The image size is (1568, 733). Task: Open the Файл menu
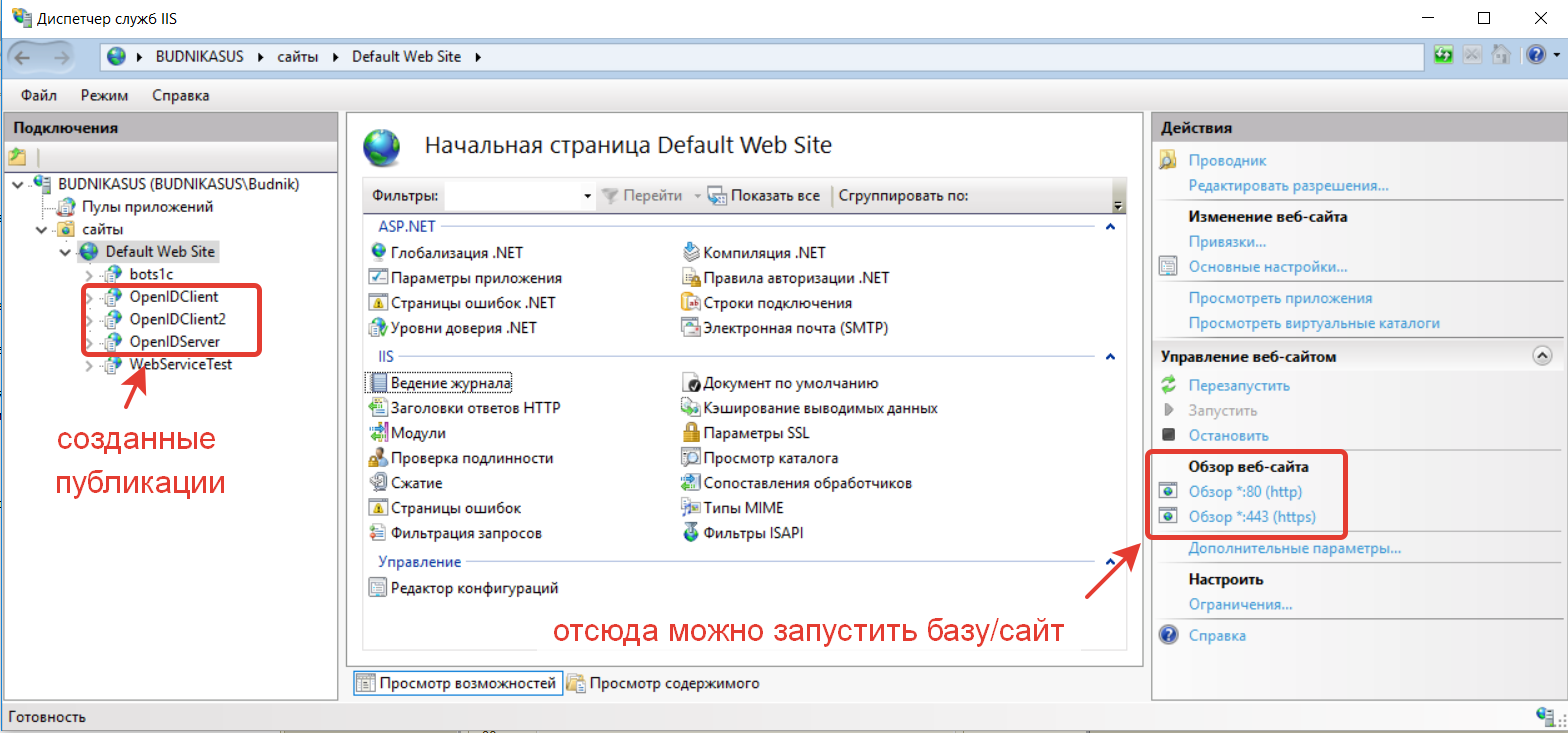point(39,95)
